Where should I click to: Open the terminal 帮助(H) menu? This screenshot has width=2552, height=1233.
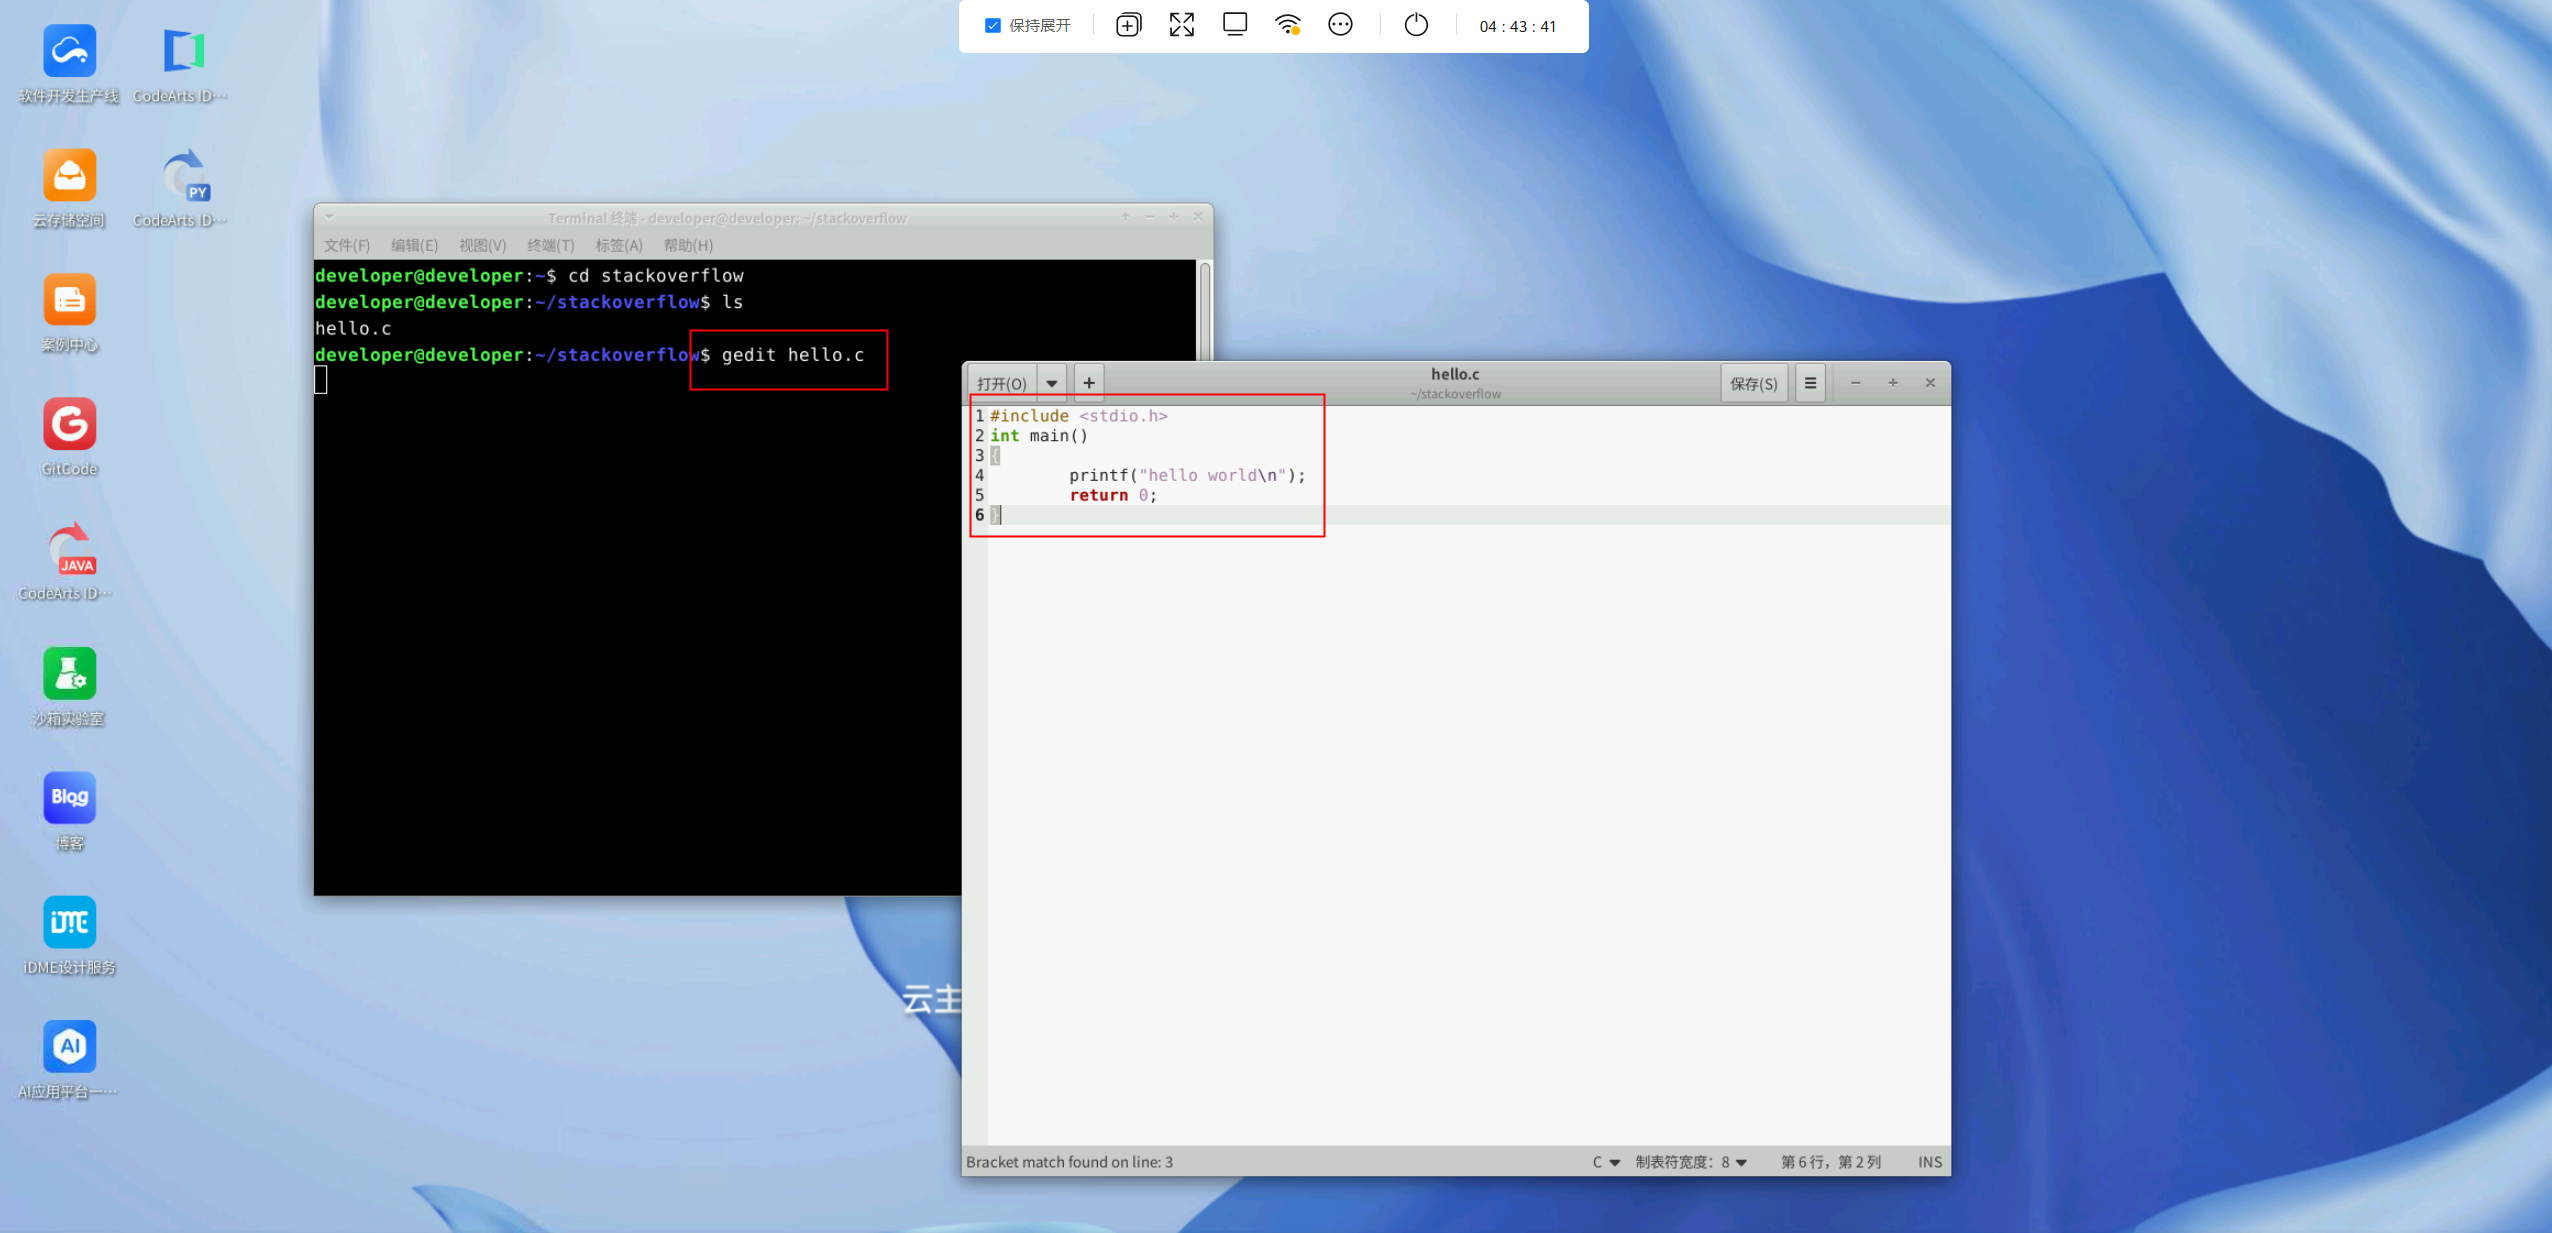click(x=688, y=245)
